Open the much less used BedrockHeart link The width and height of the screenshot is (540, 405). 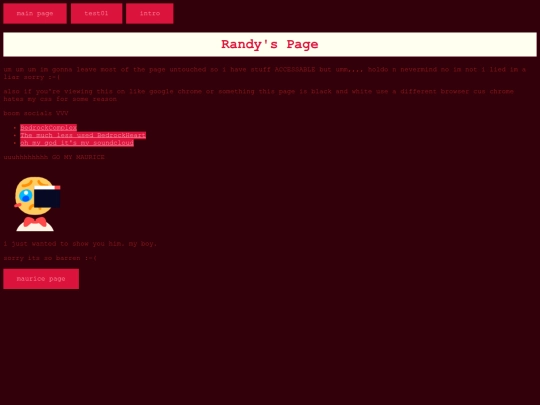[x=83, y=135]
